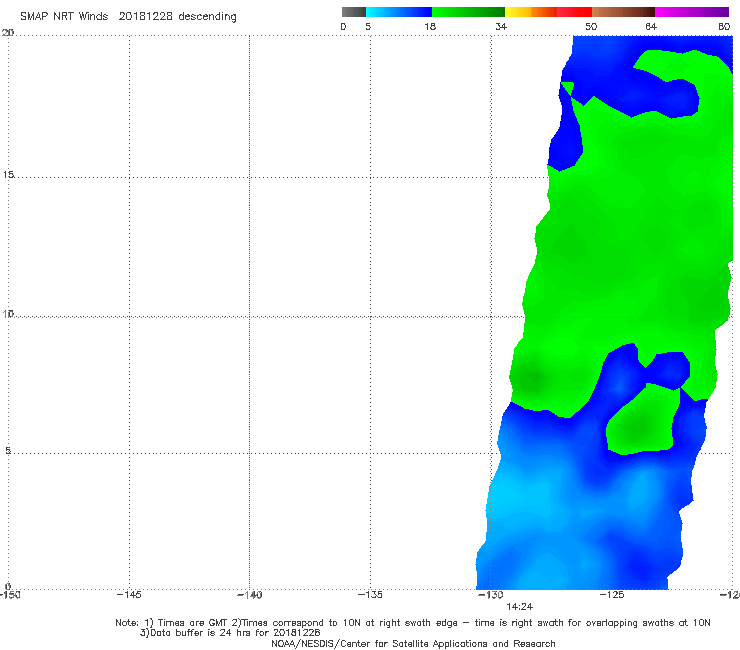Click the color bar label "18"
Screen dimensions: 740x650
point(430,26)
